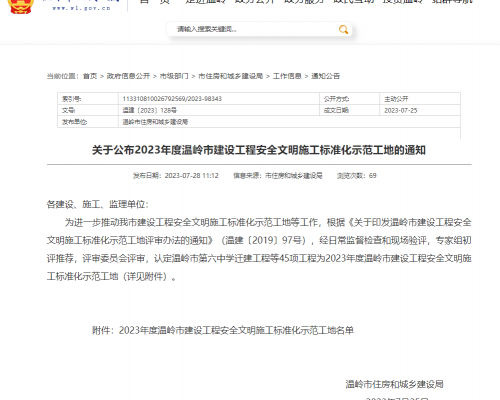Click the 浏览次数 69 view count
The image size is (500, 400).
tap(356, 176)
